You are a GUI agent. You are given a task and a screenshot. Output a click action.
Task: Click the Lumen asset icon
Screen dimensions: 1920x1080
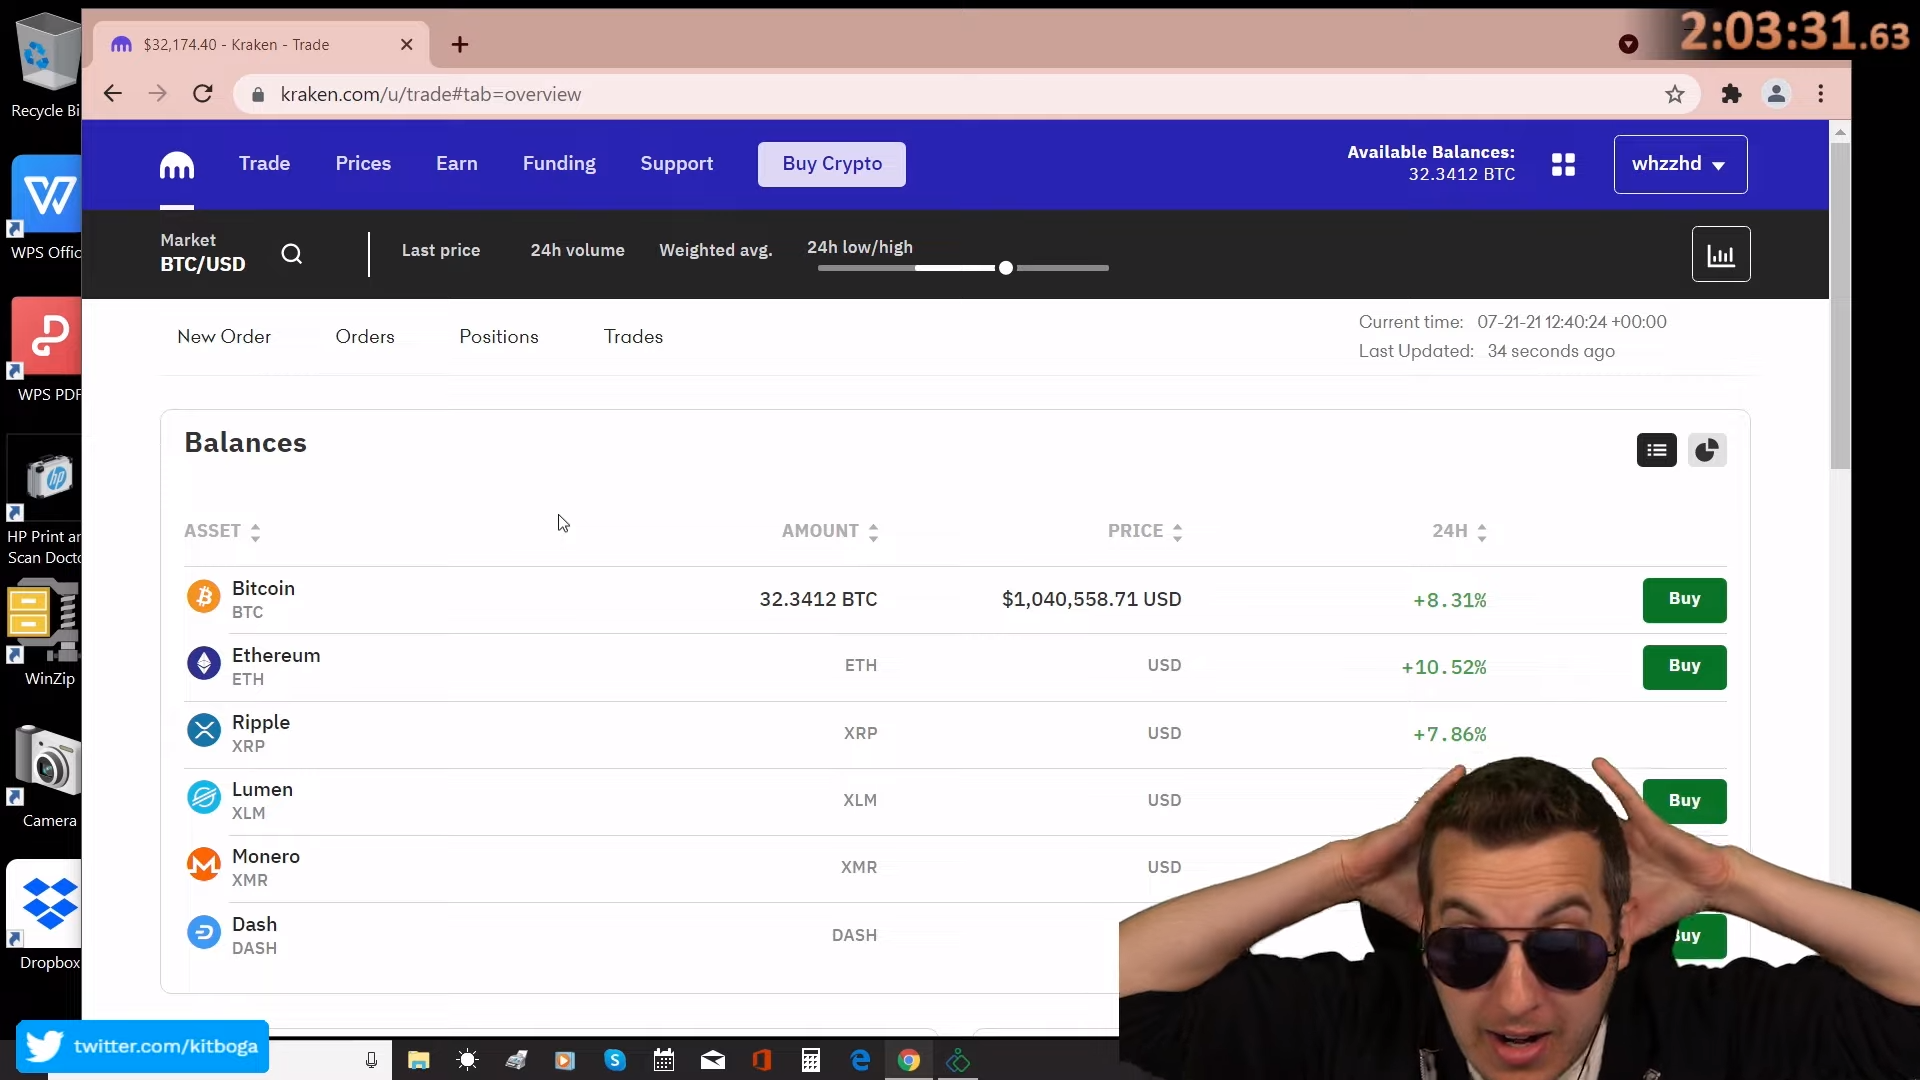coord(204,797)
